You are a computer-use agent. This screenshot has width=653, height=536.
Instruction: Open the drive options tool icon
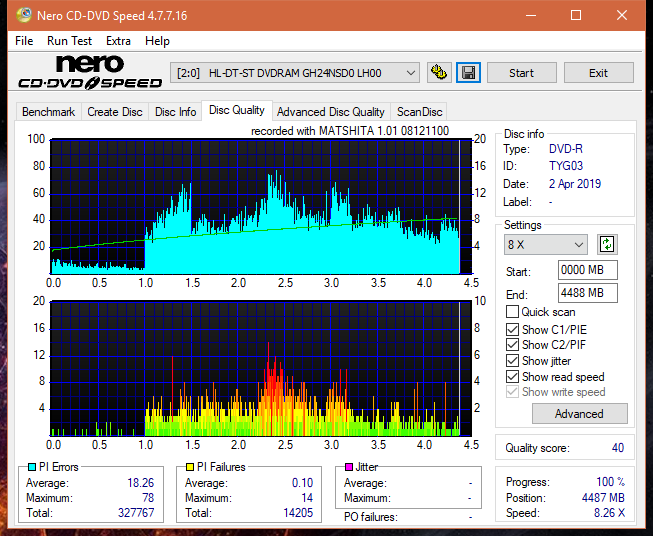(x=439, y=73)
